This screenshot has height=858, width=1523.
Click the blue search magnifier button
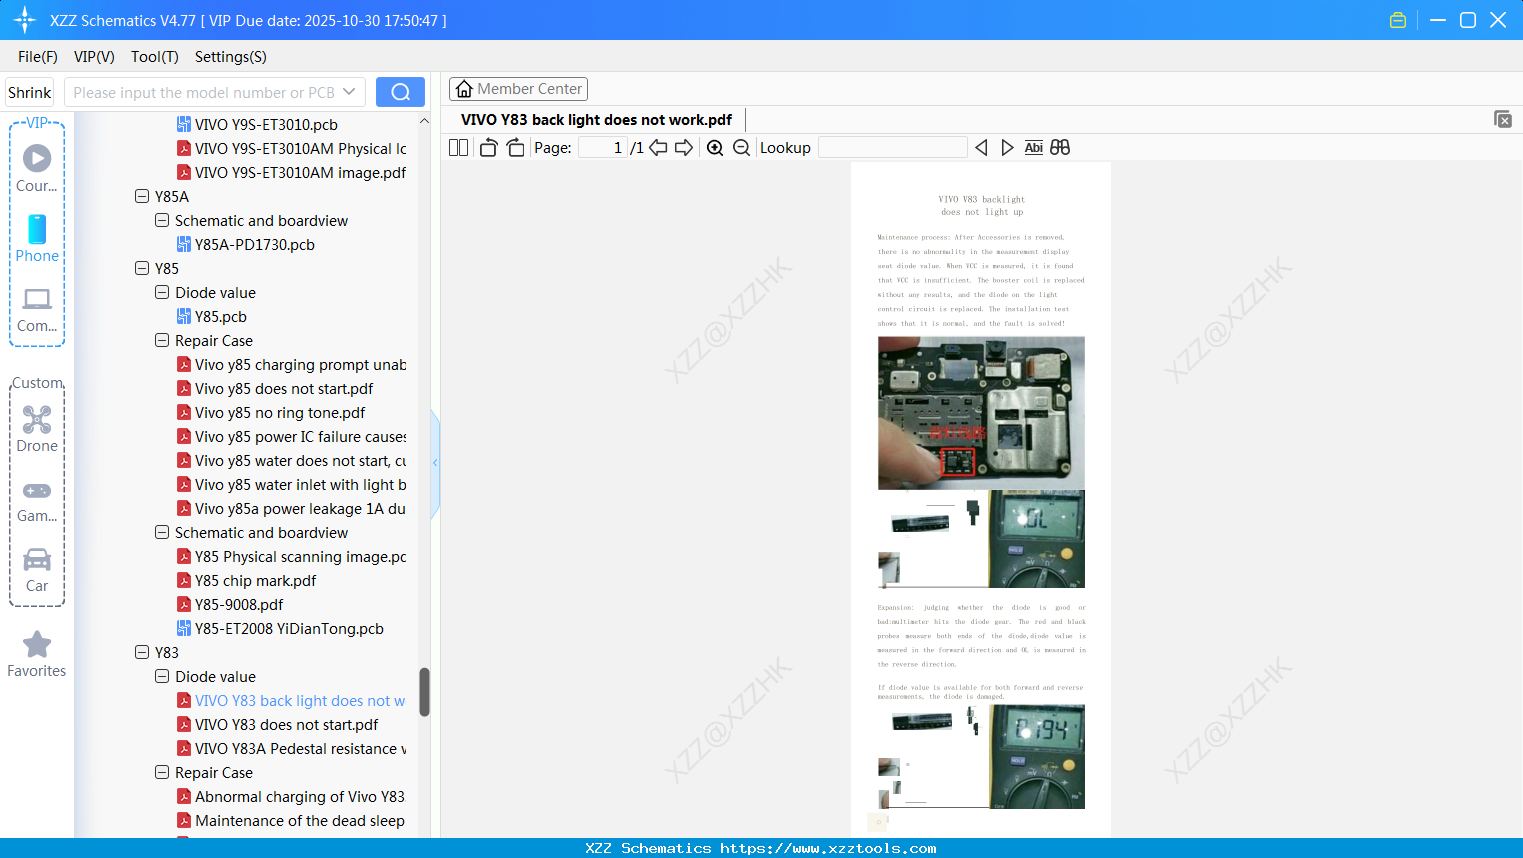(x=400, y=92)
